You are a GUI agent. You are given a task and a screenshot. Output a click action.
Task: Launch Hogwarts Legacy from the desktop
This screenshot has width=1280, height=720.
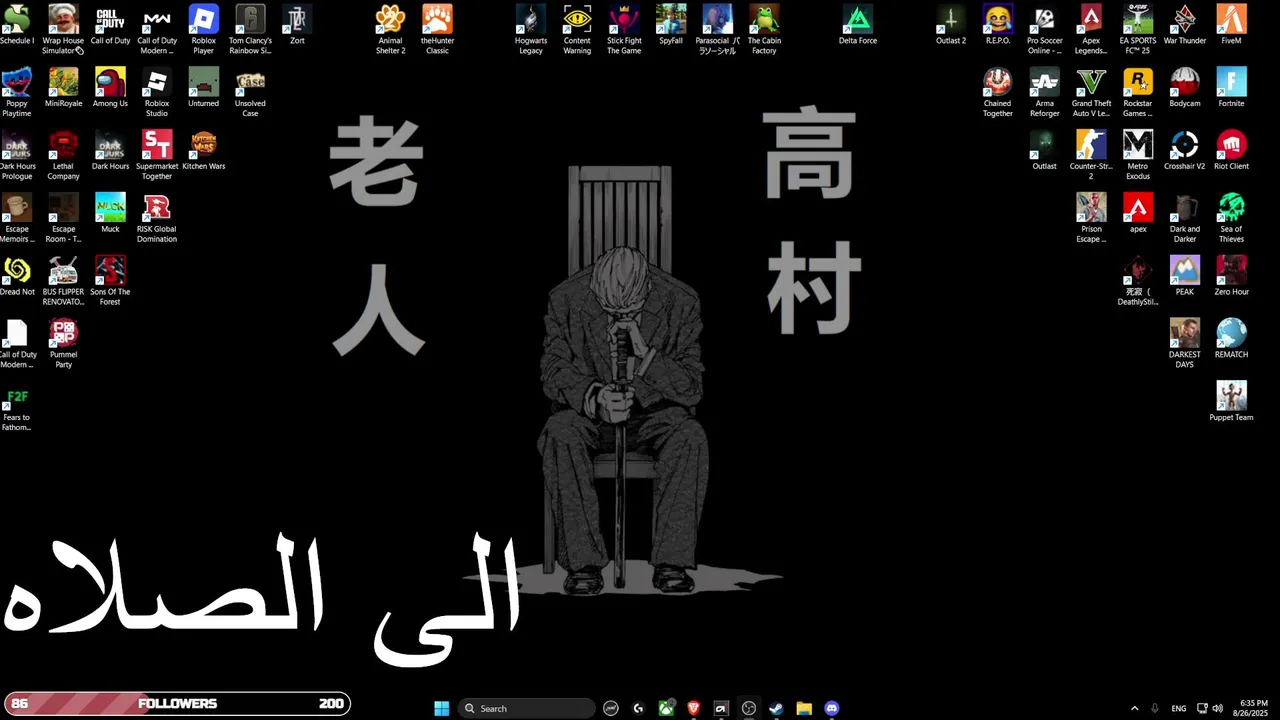click(531, 29)
